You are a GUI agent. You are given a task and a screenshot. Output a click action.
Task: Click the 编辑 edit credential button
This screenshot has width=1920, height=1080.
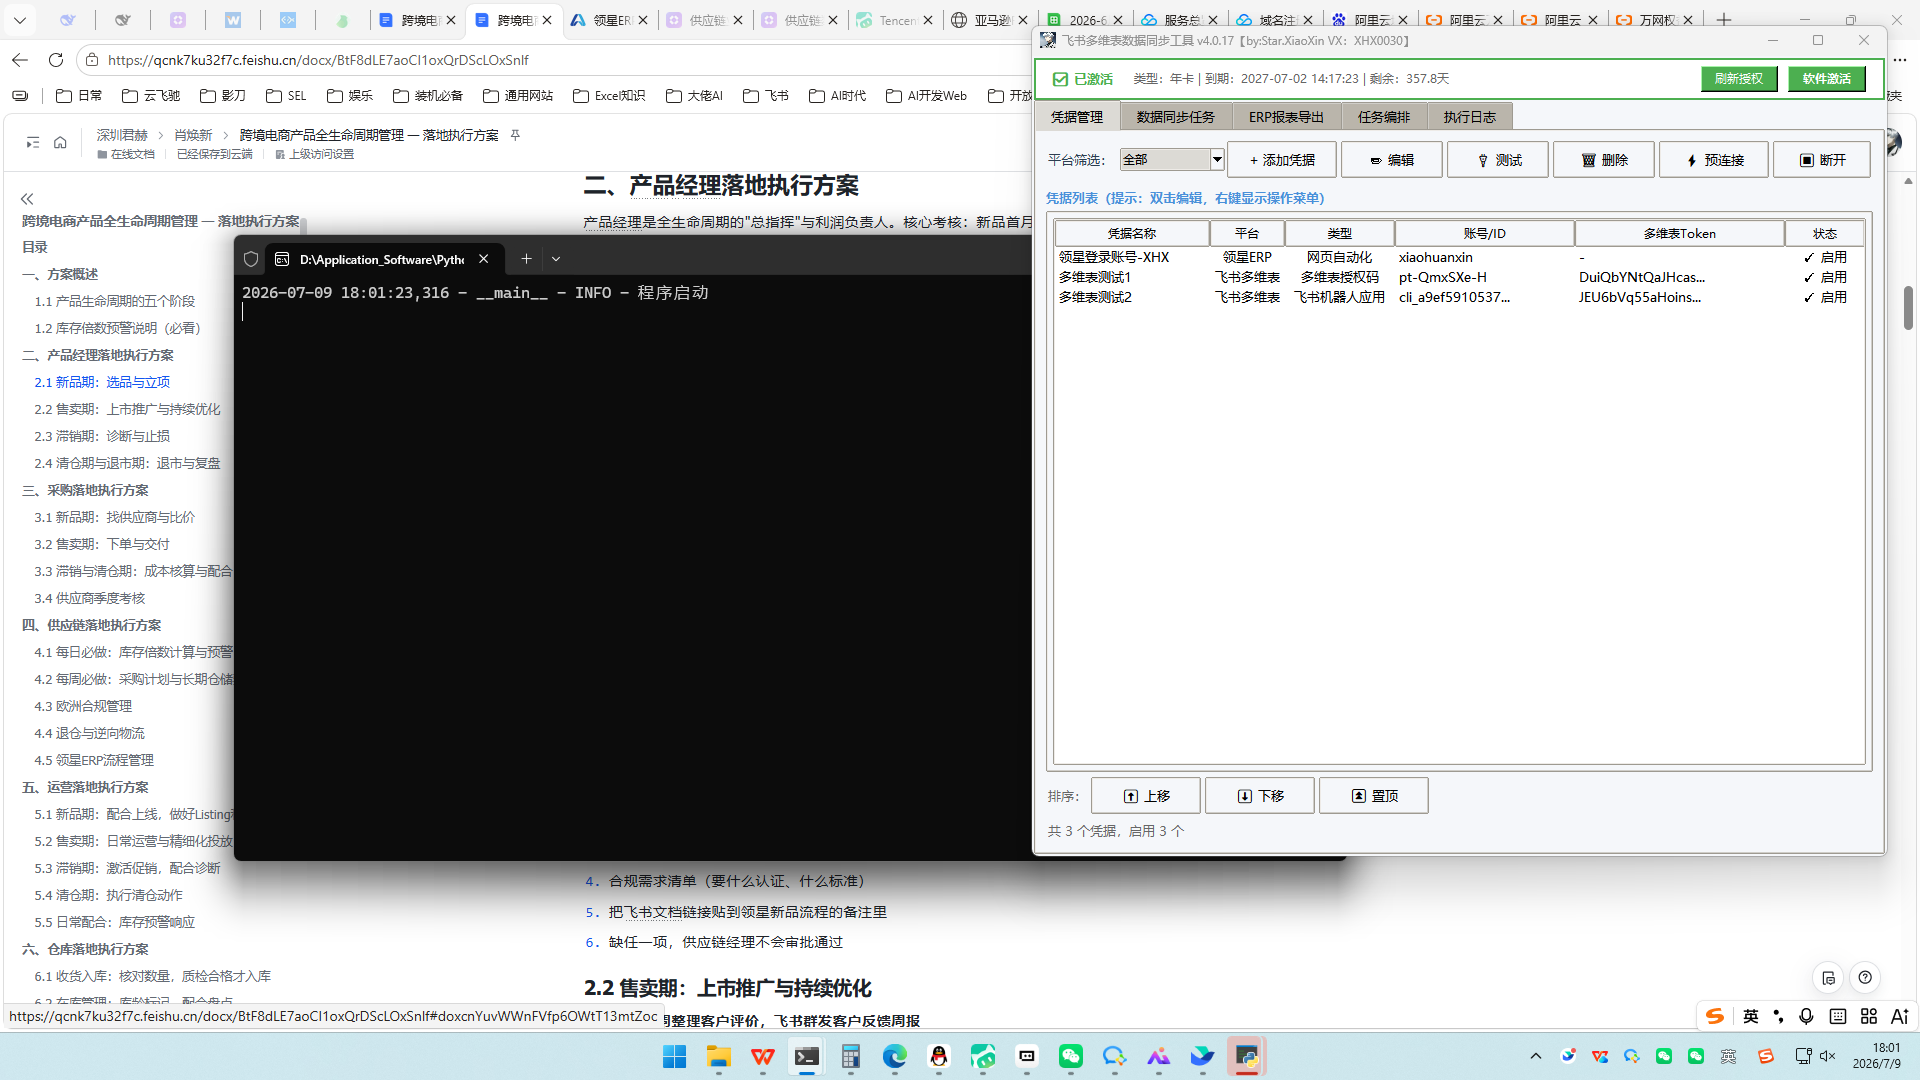tap(1391, 160)
